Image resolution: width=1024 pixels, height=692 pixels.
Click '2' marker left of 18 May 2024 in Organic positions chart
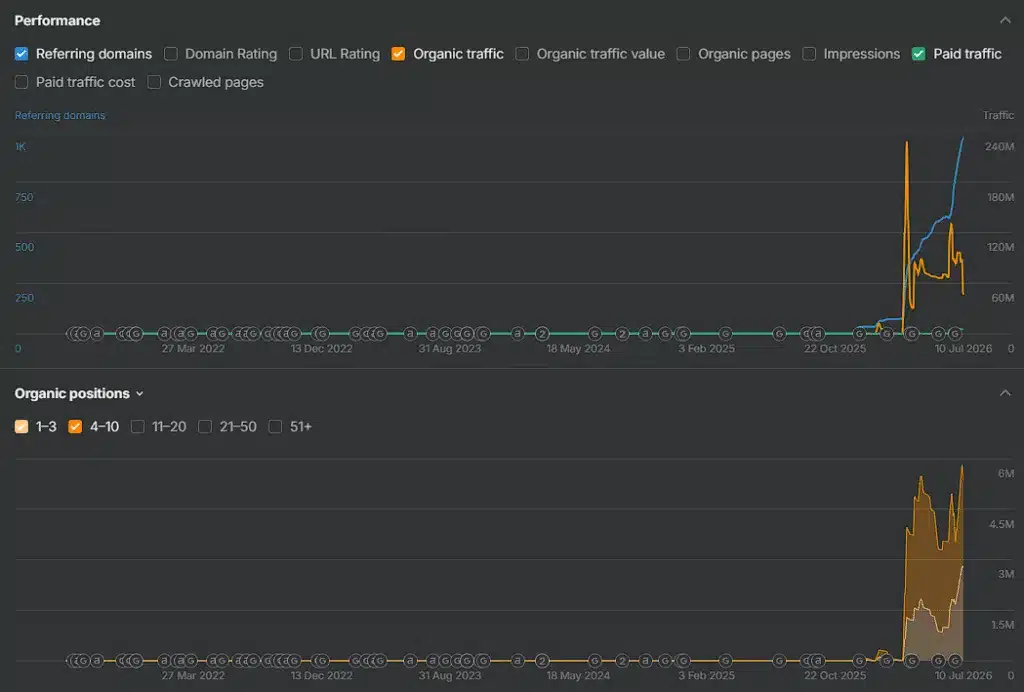click(542, 661)
